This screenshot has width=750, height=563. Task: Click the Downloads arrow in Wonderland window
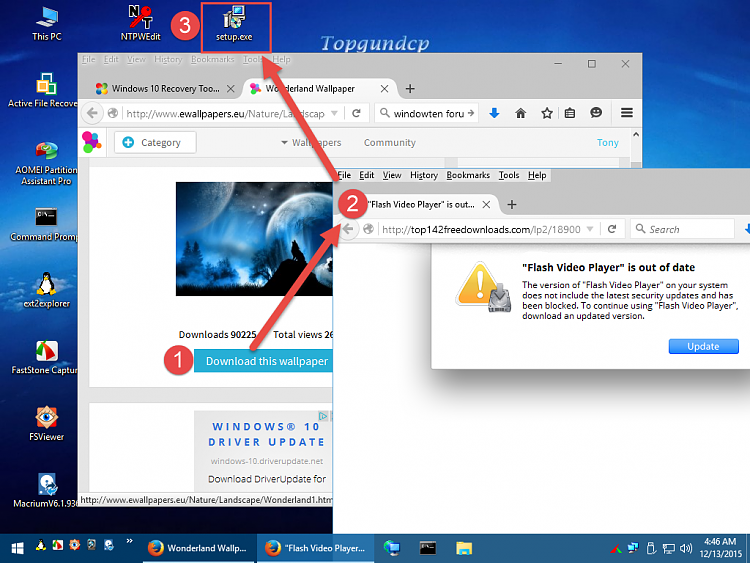[495, 113]
